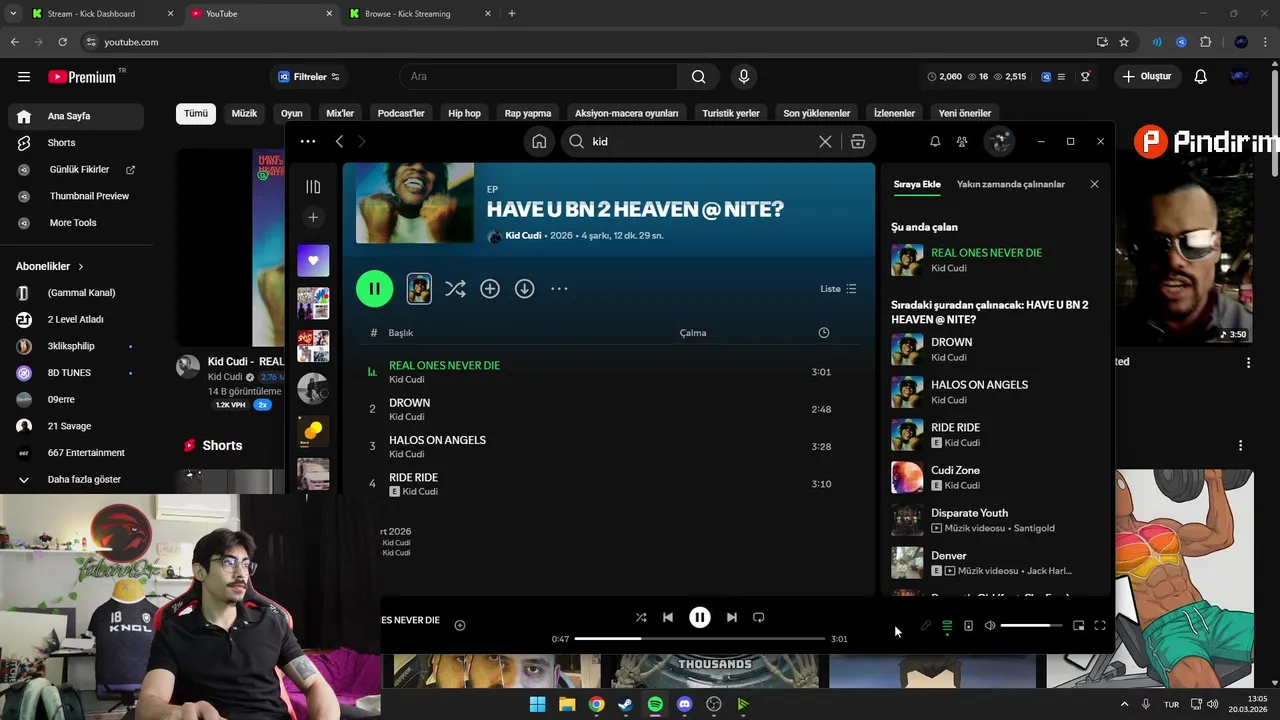Open Spotify Browse icon in search bar
Viewport: 1280px width, 720px height.
(858, 142)
